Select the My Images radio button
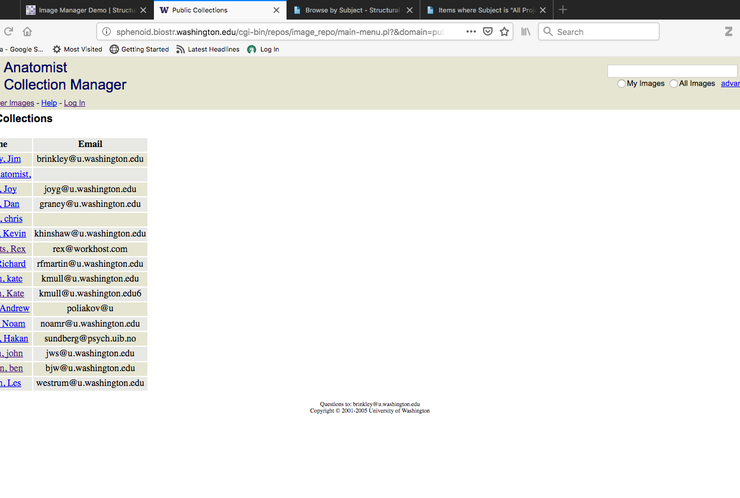740x498 pixels. [621, 84]
